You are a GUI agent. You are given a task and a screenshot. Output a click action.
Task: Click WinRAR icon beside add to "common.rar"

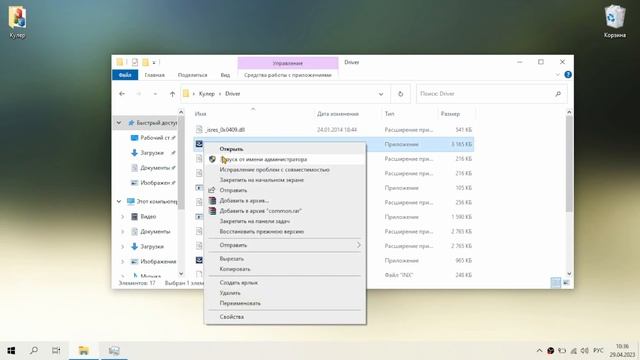[x=212, y=211]
